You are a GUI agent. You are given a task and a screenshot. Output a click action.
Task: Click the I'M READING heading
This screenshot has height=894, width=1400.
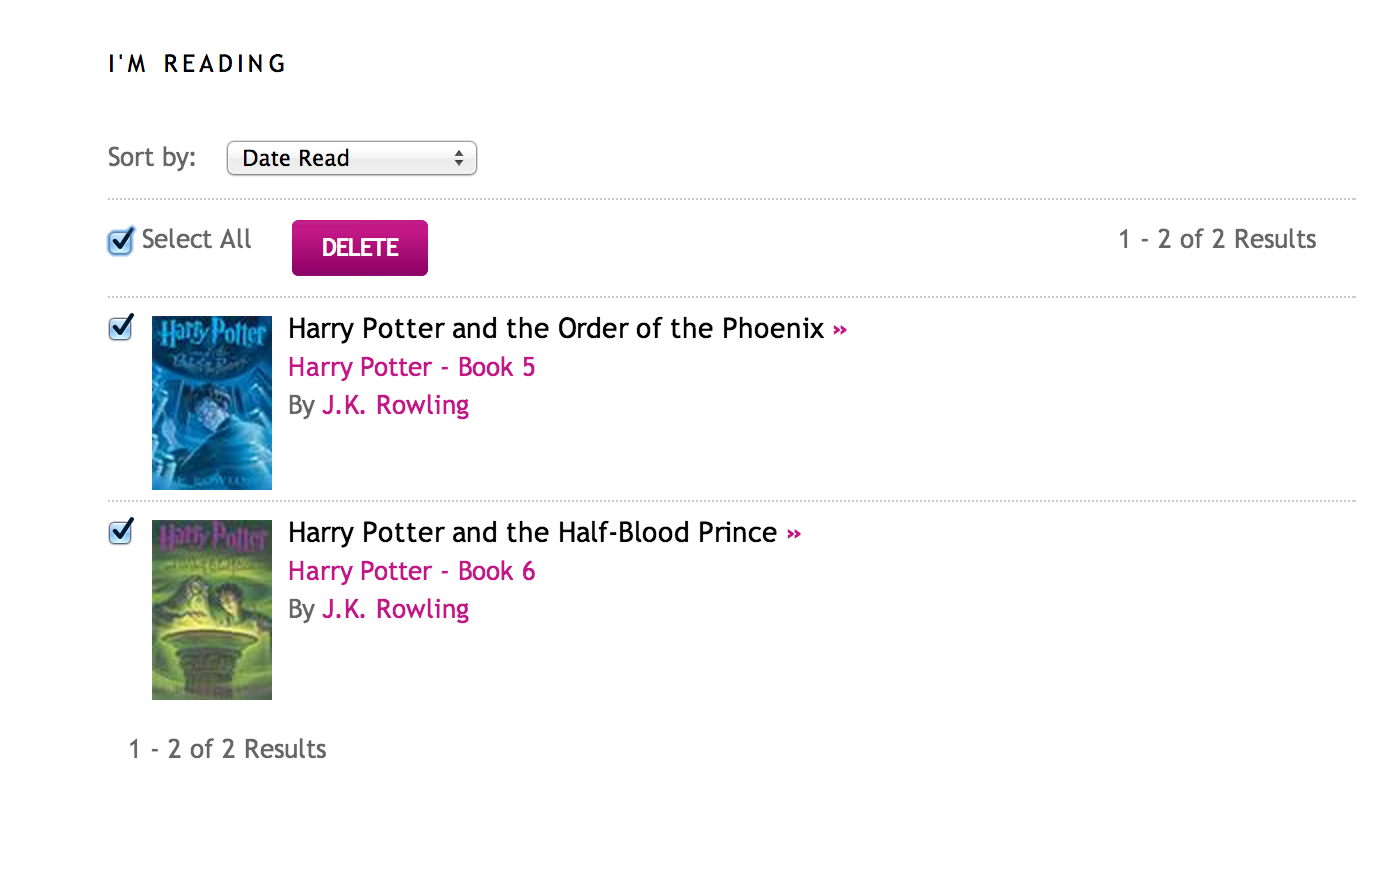pyautogui.click(x=197, y=64)
